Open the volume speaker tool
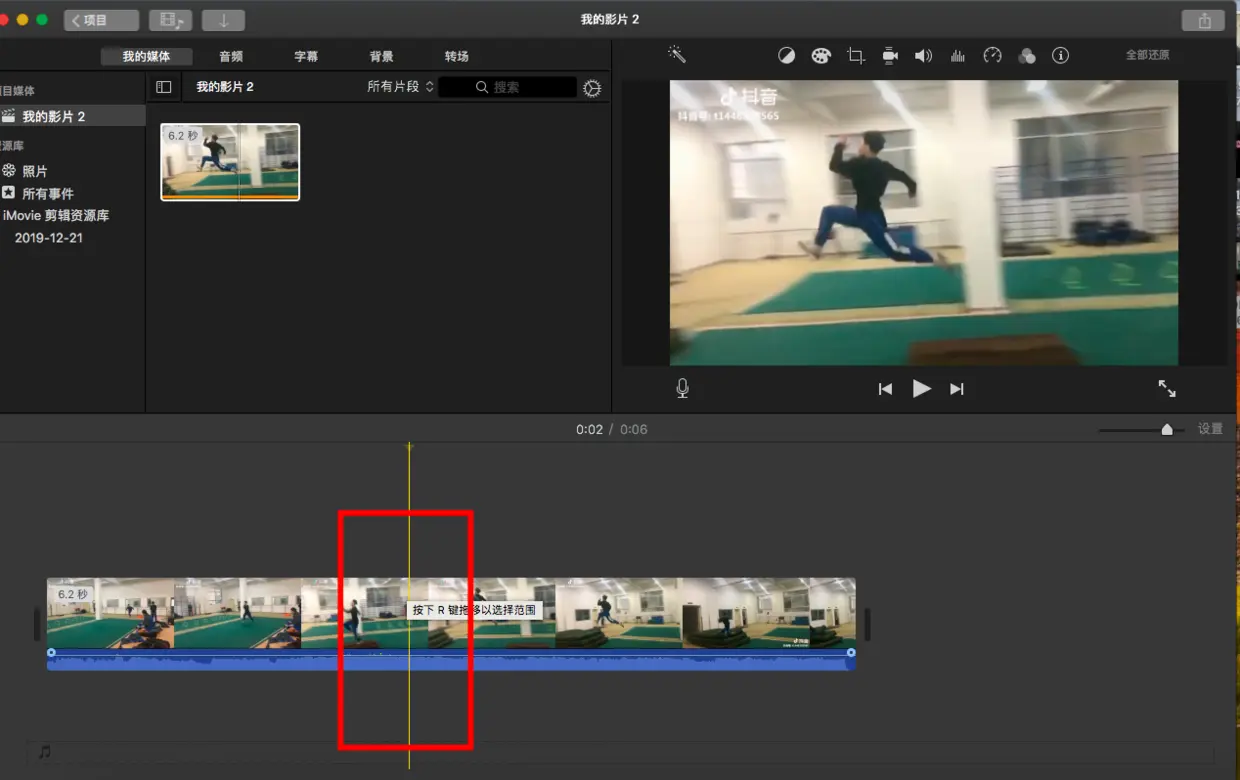1240x780 pixels. pyautogui.click(x=923, y=56)
